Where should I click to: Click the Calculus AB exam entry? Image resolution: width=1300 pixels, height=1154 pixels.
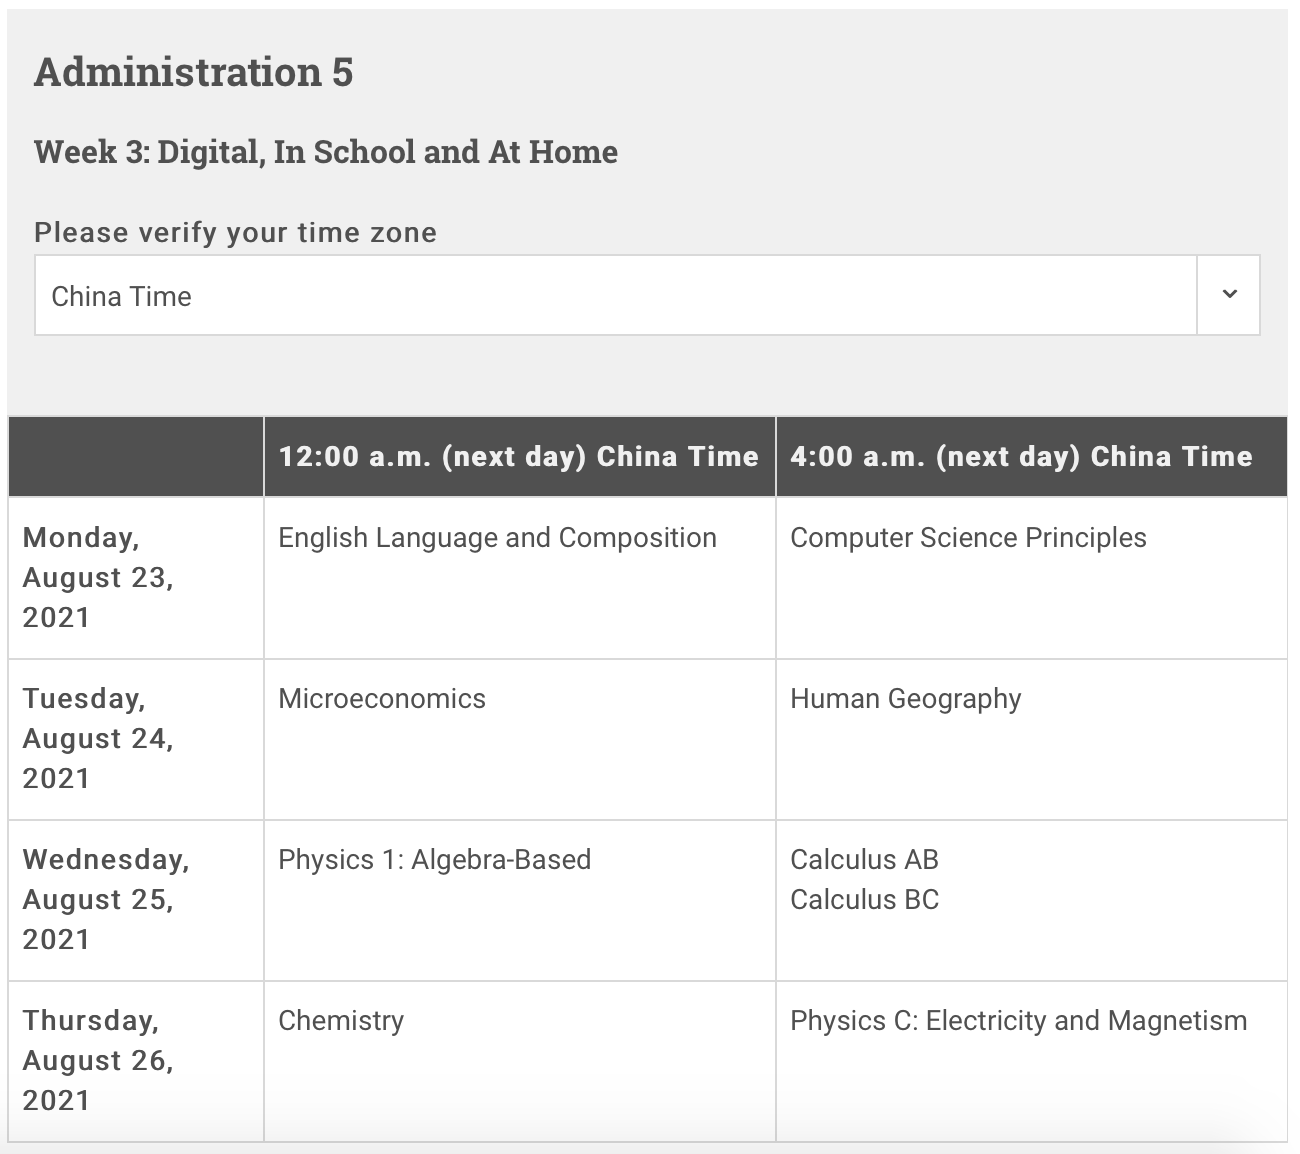point(864,860)
